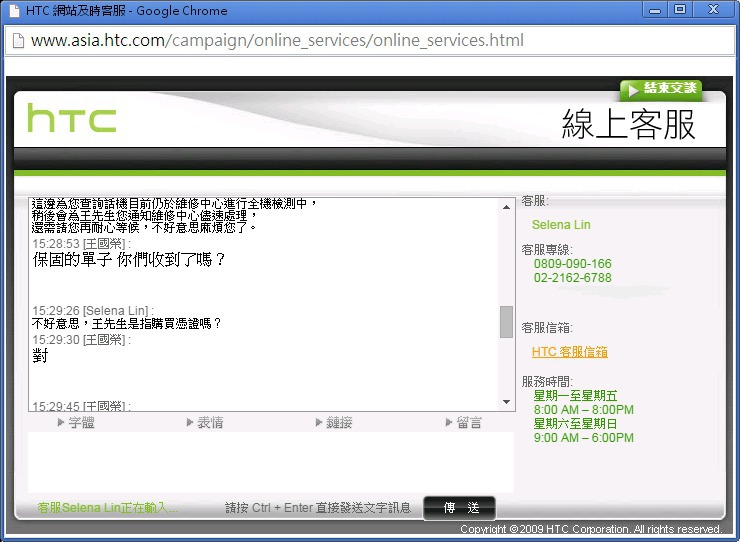Click hours 9:00 AM – 6:00PM
This screenshot has height=542, width=740.
pos(584,438)
